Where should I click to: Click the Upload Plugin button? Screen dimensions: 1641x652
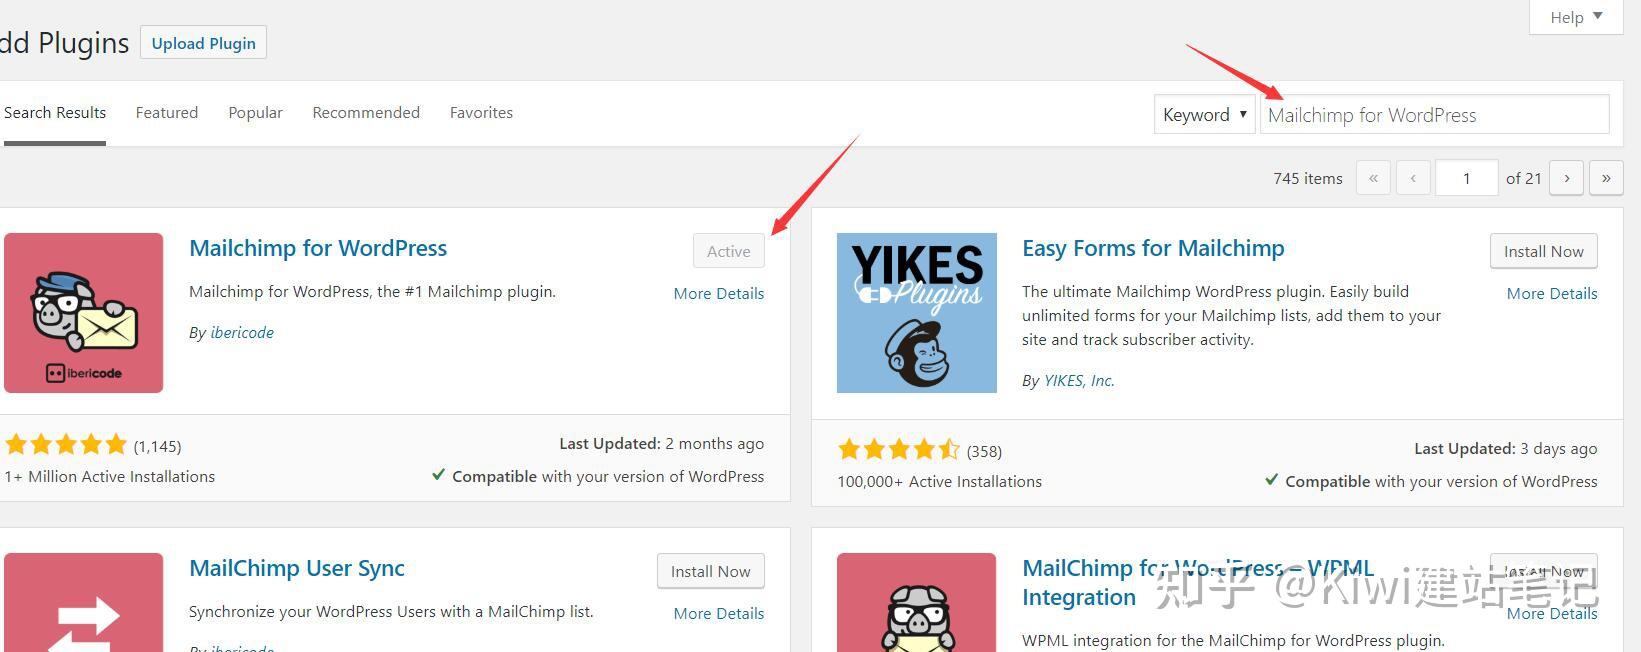tap(203, 42)
